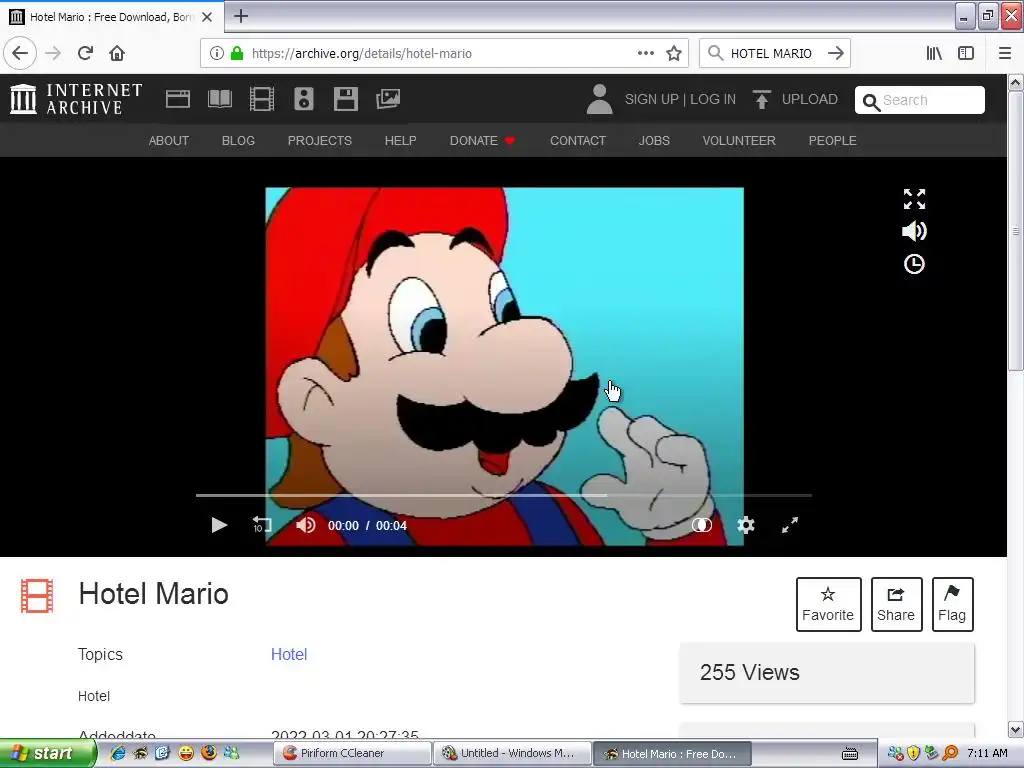Click the taskbar on-screen keyboard icon

pyautogui.click(x=850, y=754)
